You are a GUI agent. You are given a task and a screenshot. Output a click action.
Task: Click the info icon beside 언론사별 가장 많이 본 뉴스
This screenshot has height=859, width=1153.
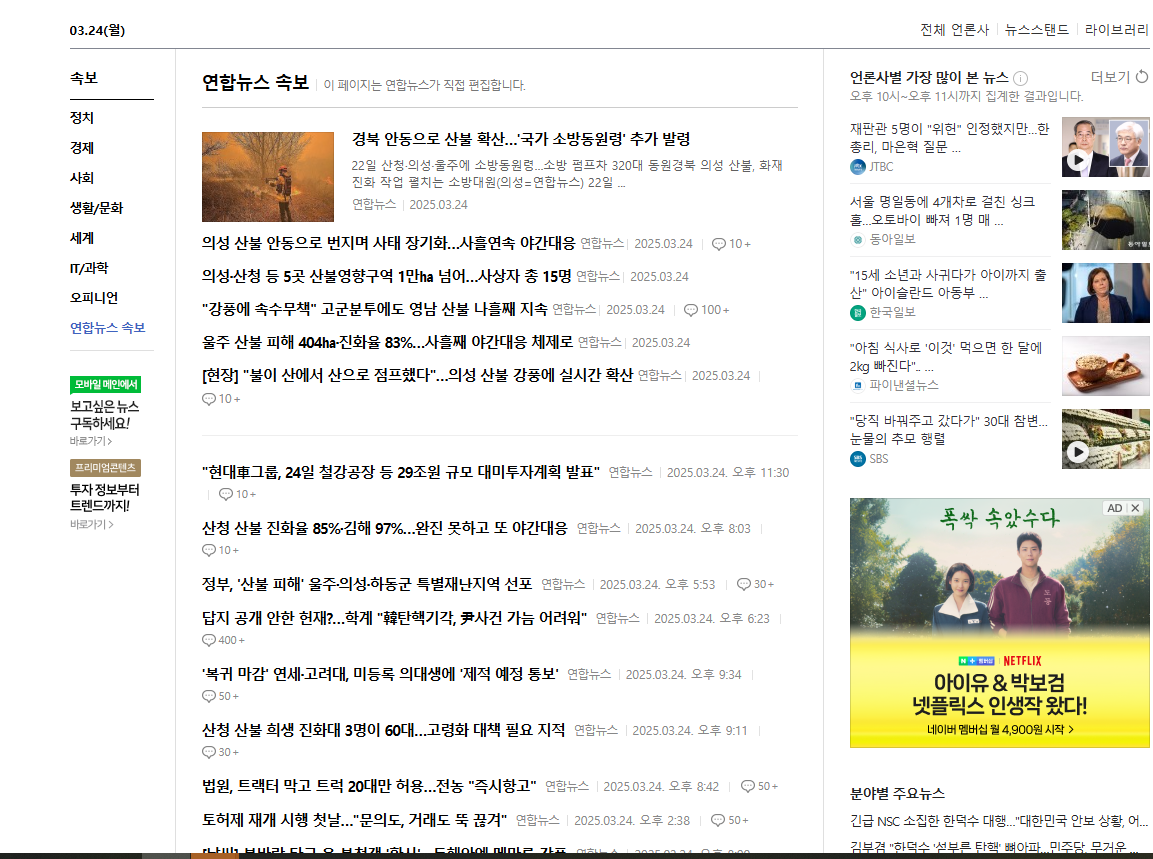coord(1020,78)
